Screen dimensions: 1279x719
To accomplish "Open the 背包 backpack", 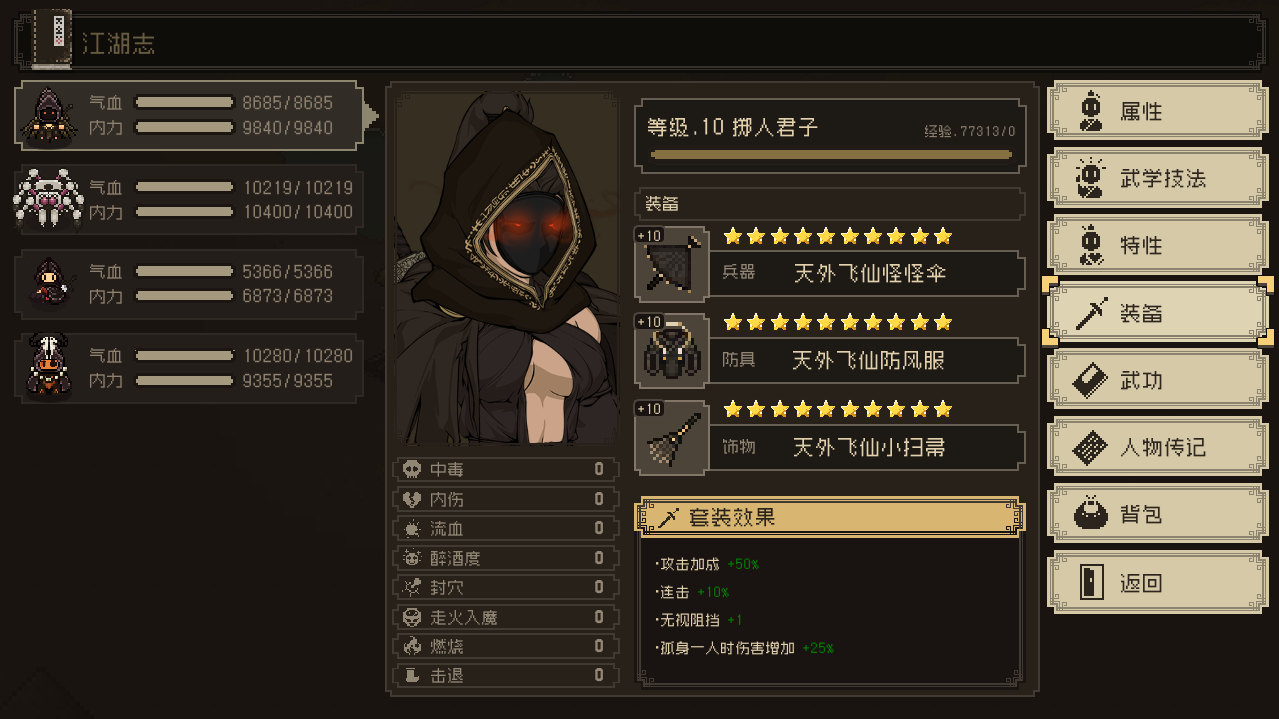I will tap(1157, 514).
